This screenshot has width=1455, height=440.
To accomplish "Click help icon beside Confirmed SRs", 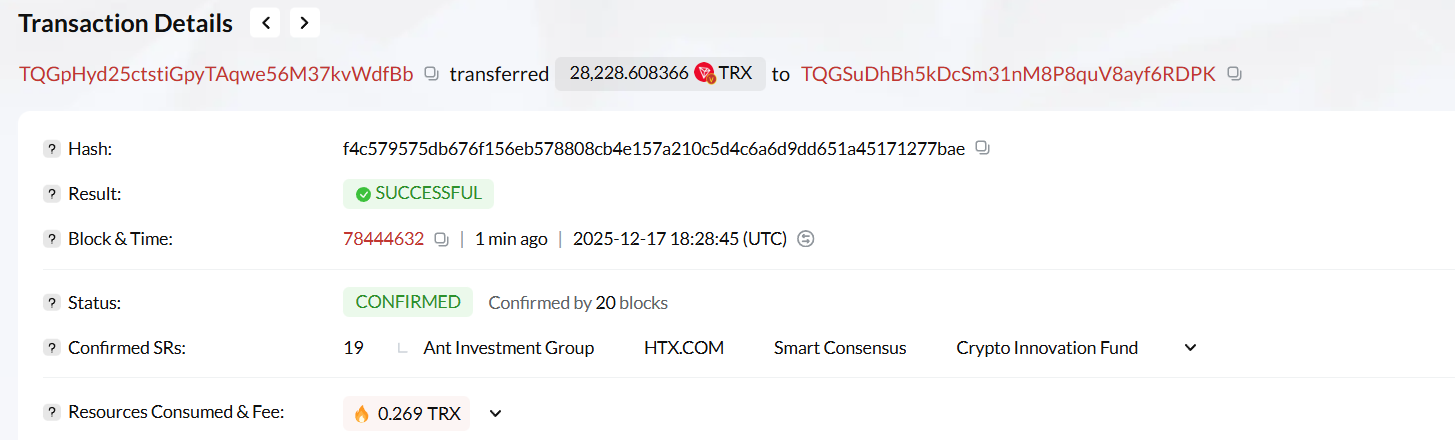I will click(52, 348).
